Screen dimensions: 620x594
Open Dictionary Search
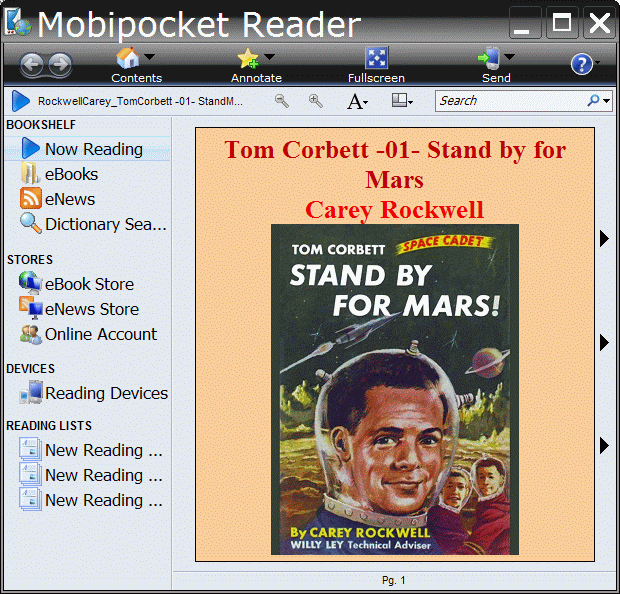[106, 224]
